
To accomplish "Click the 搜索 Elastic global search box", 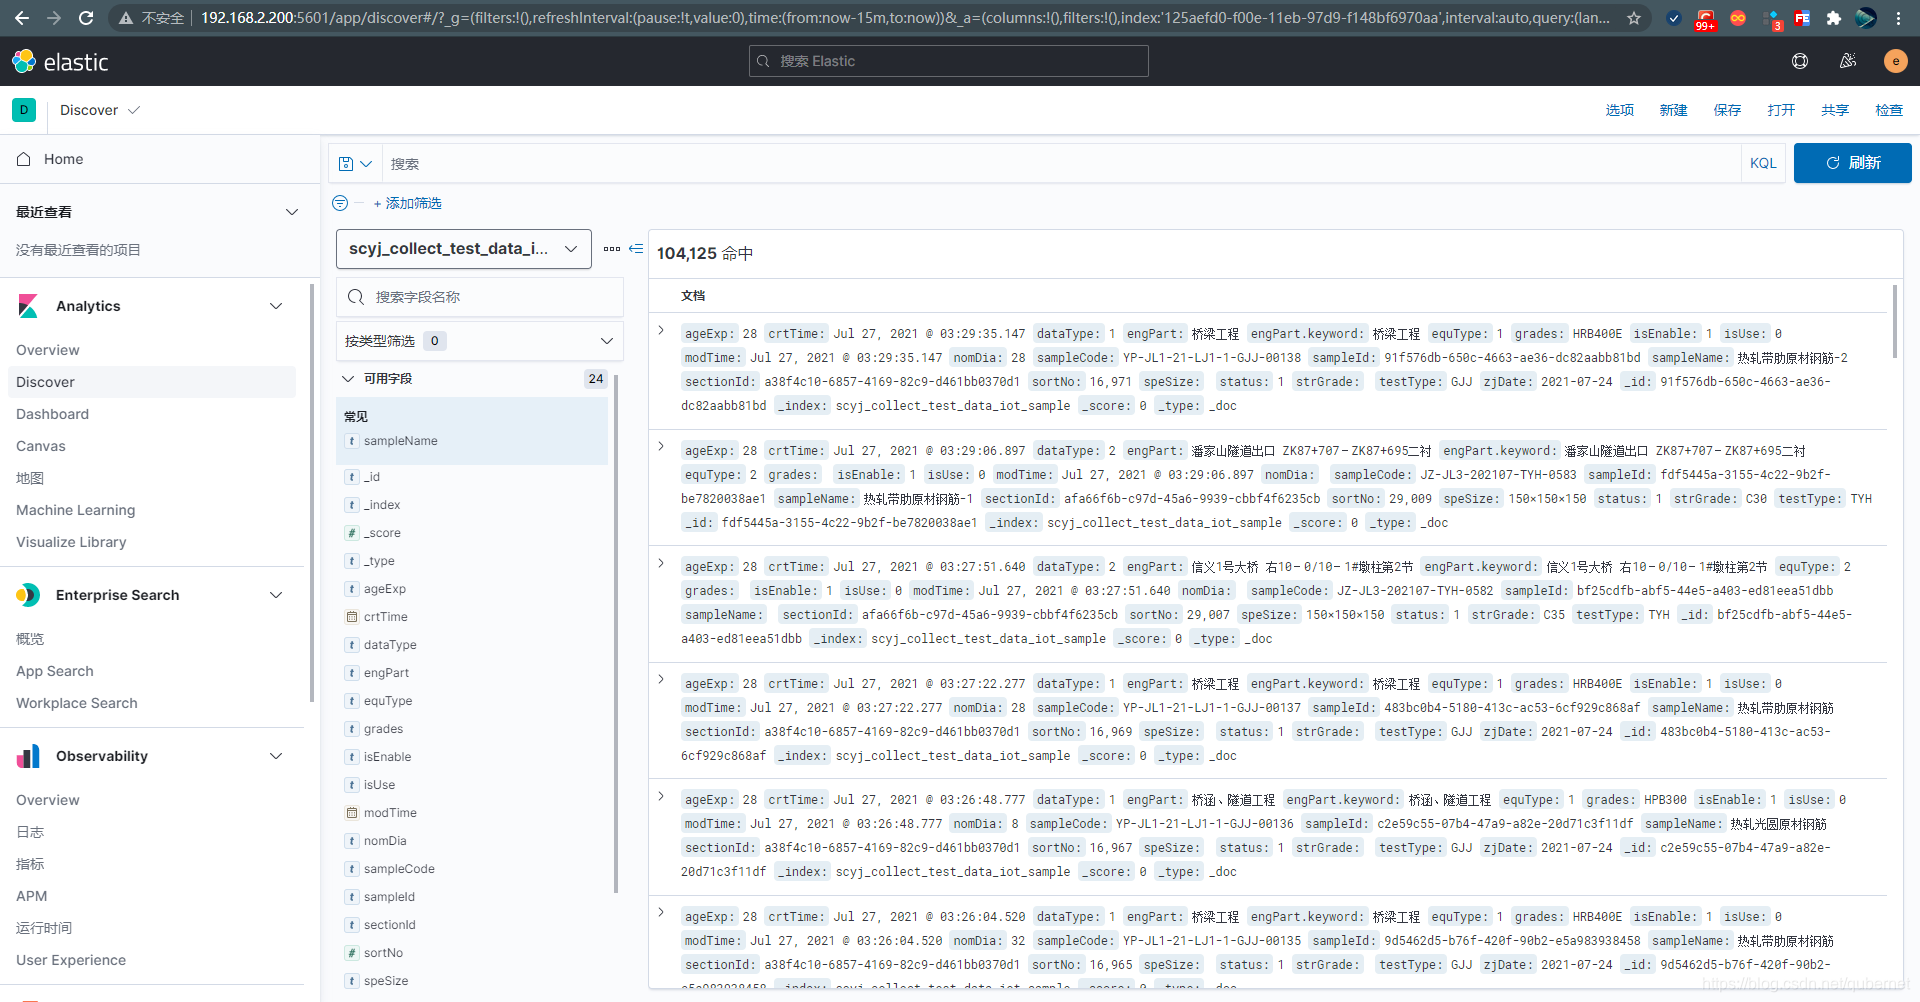I will pos(948,61).
